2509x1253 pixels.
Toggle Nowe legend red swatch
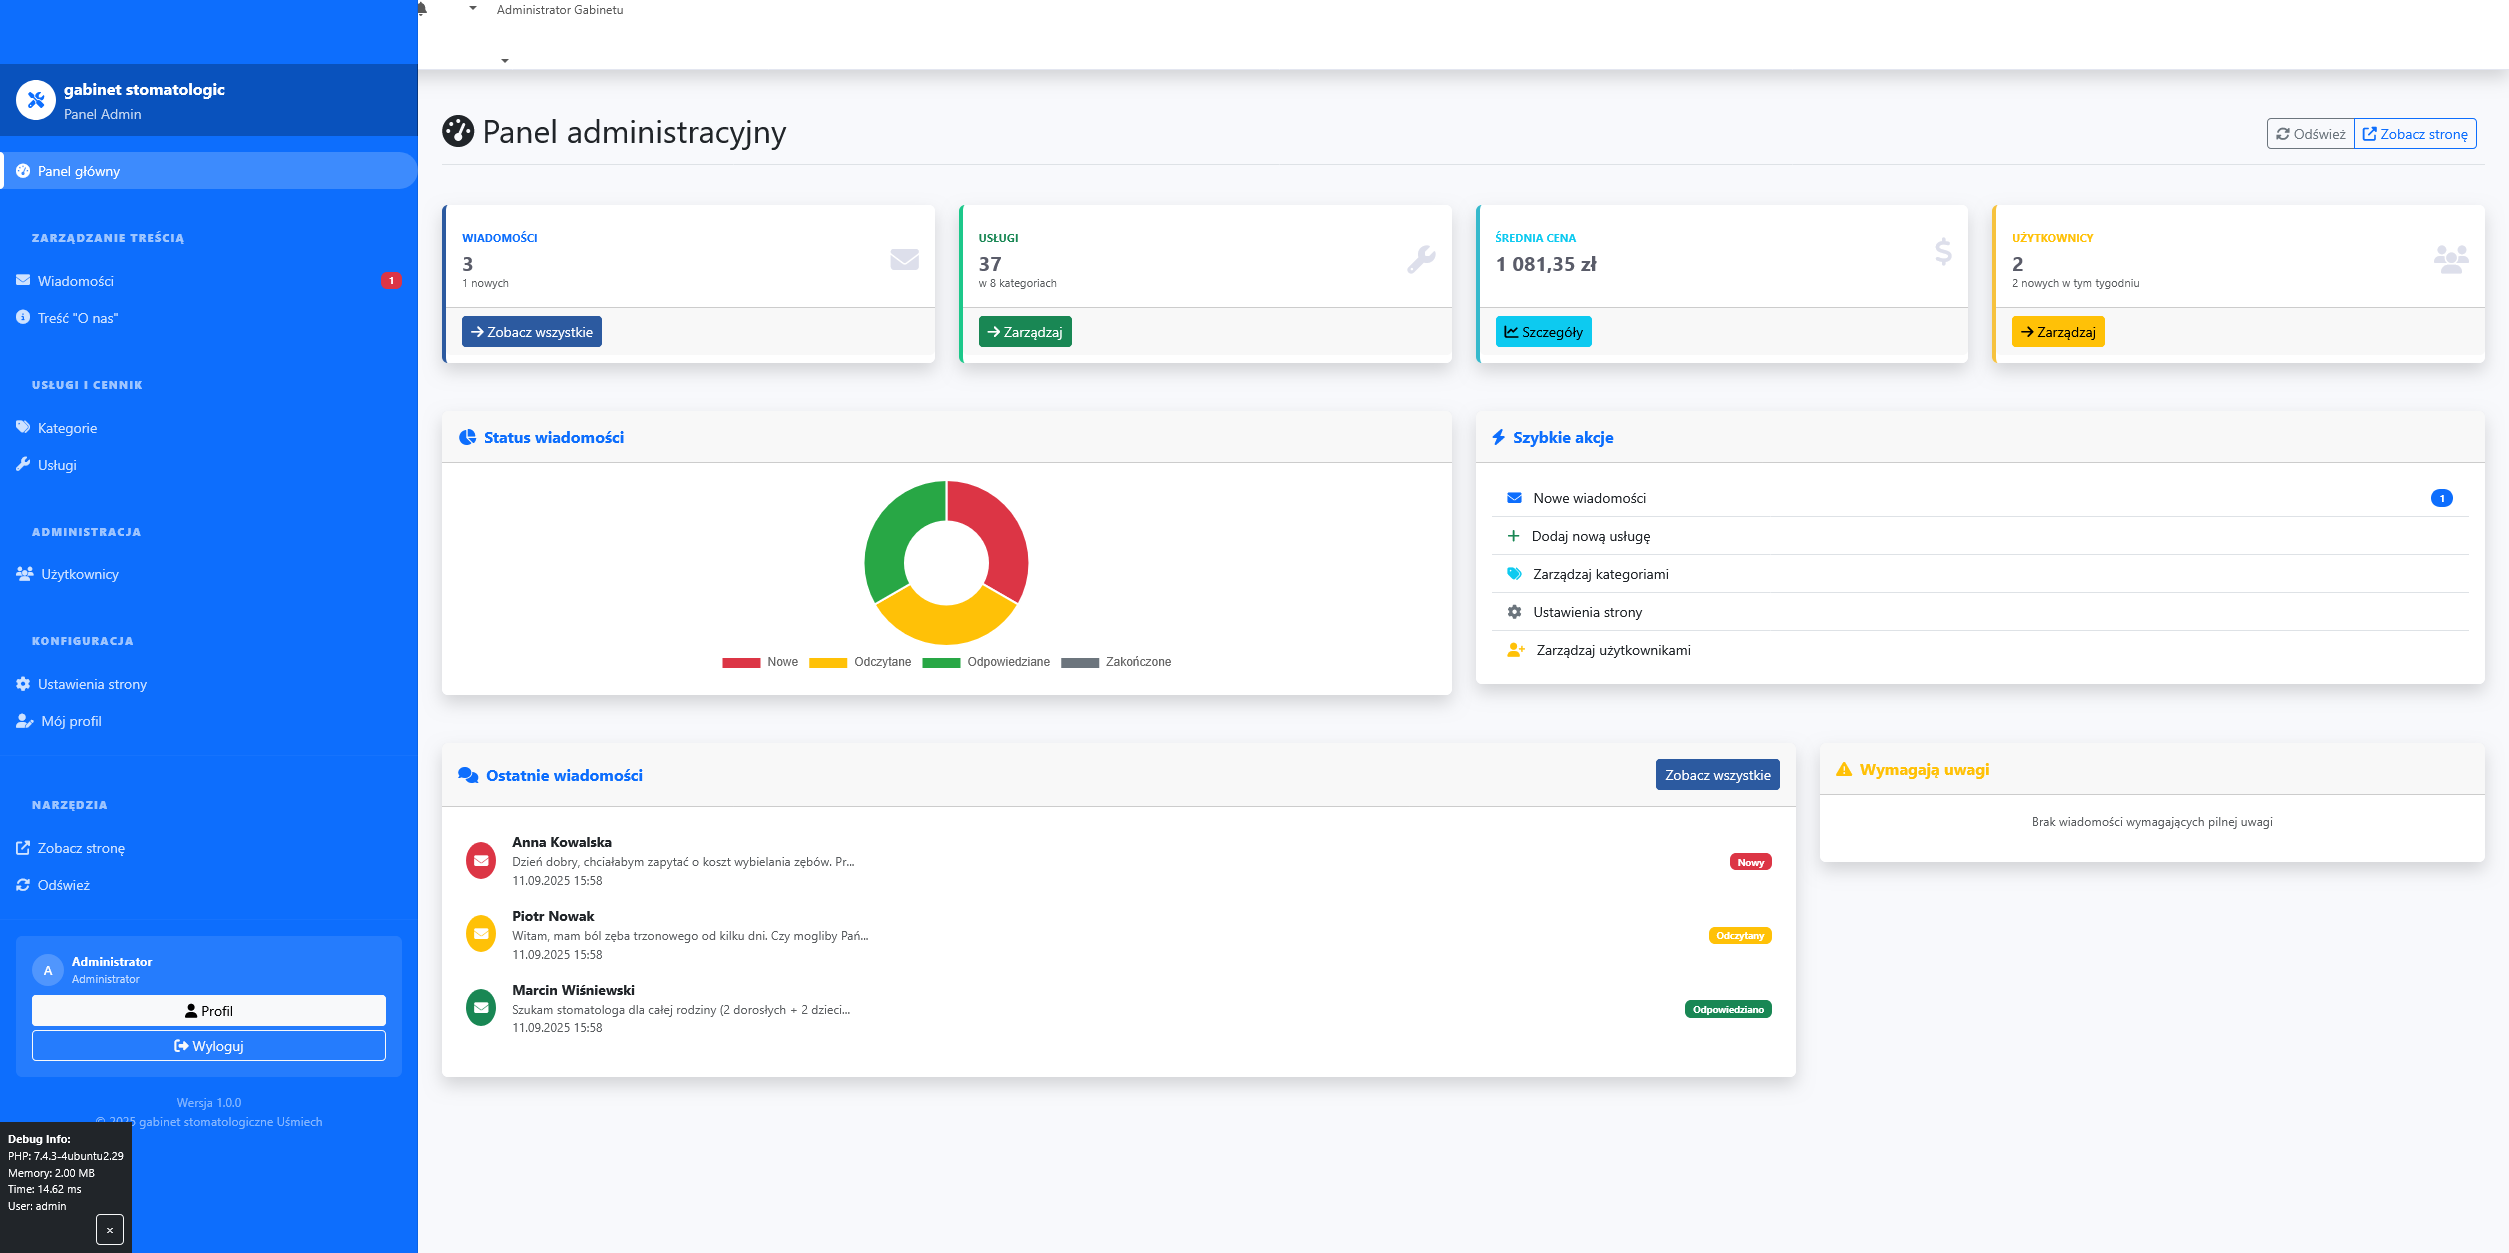[x=741, y=662]
